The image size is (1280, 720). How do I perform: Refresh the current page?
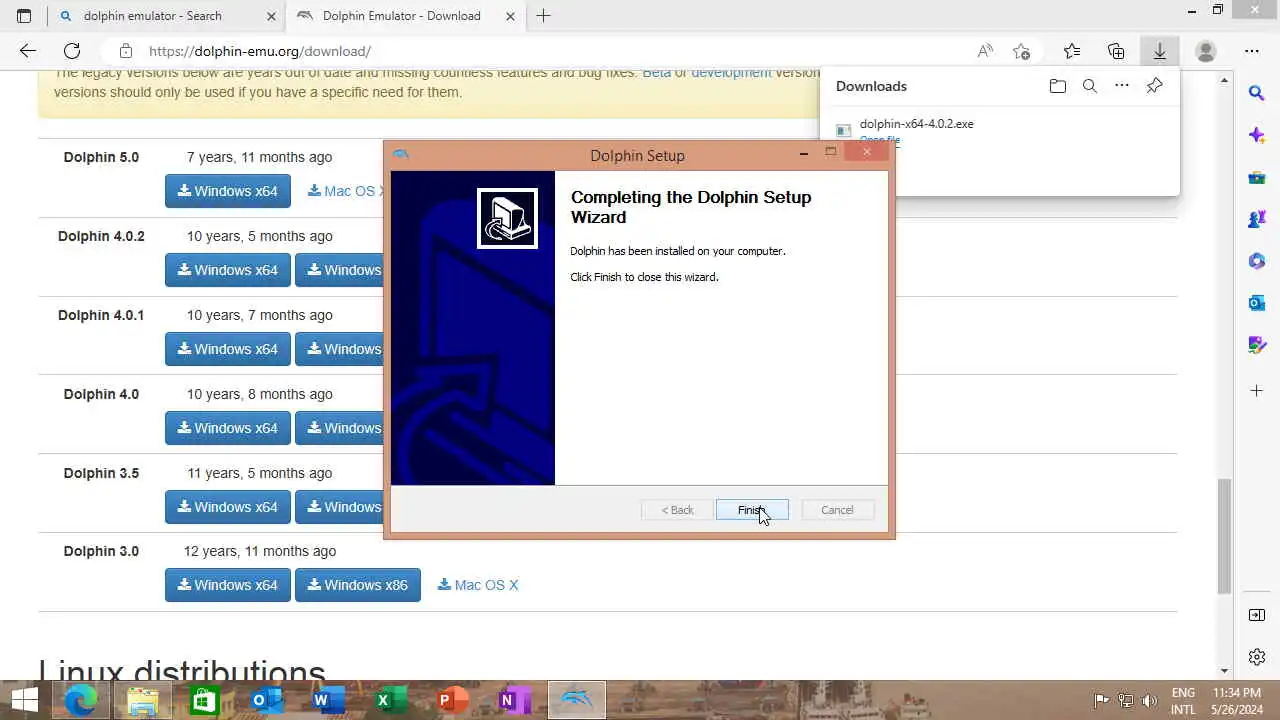click(72, 51)
